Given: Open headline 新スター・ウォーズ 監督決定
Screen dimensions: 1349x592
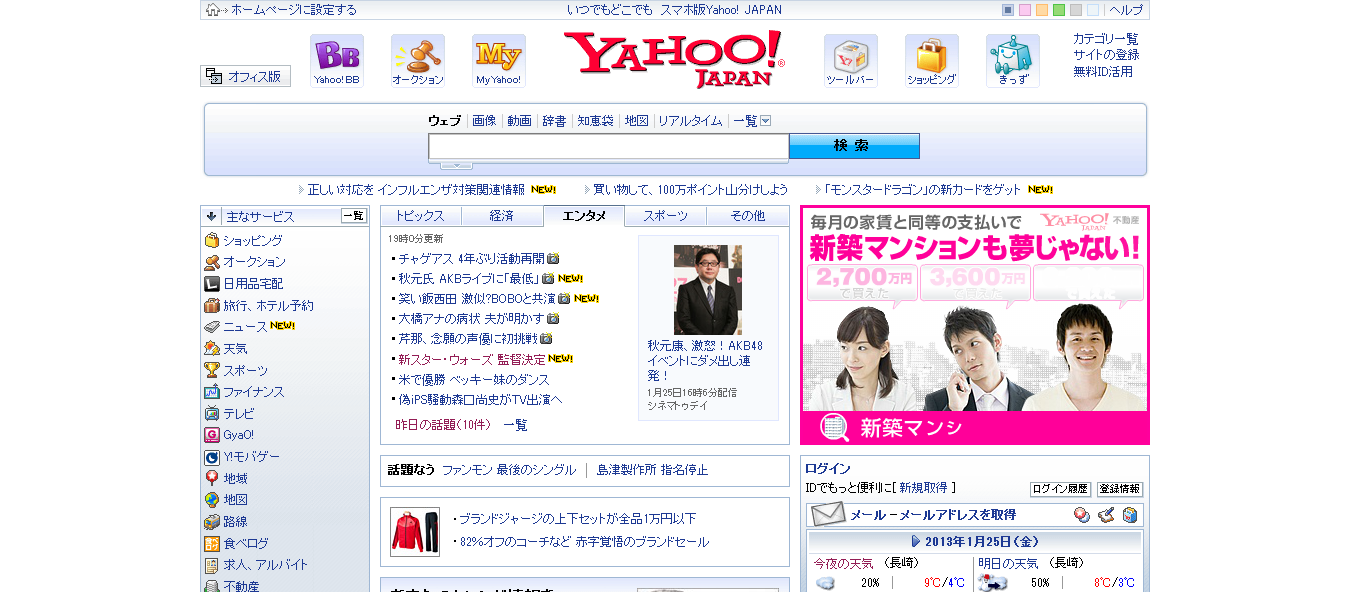Looking at the screenshot, I should point(472,359).
